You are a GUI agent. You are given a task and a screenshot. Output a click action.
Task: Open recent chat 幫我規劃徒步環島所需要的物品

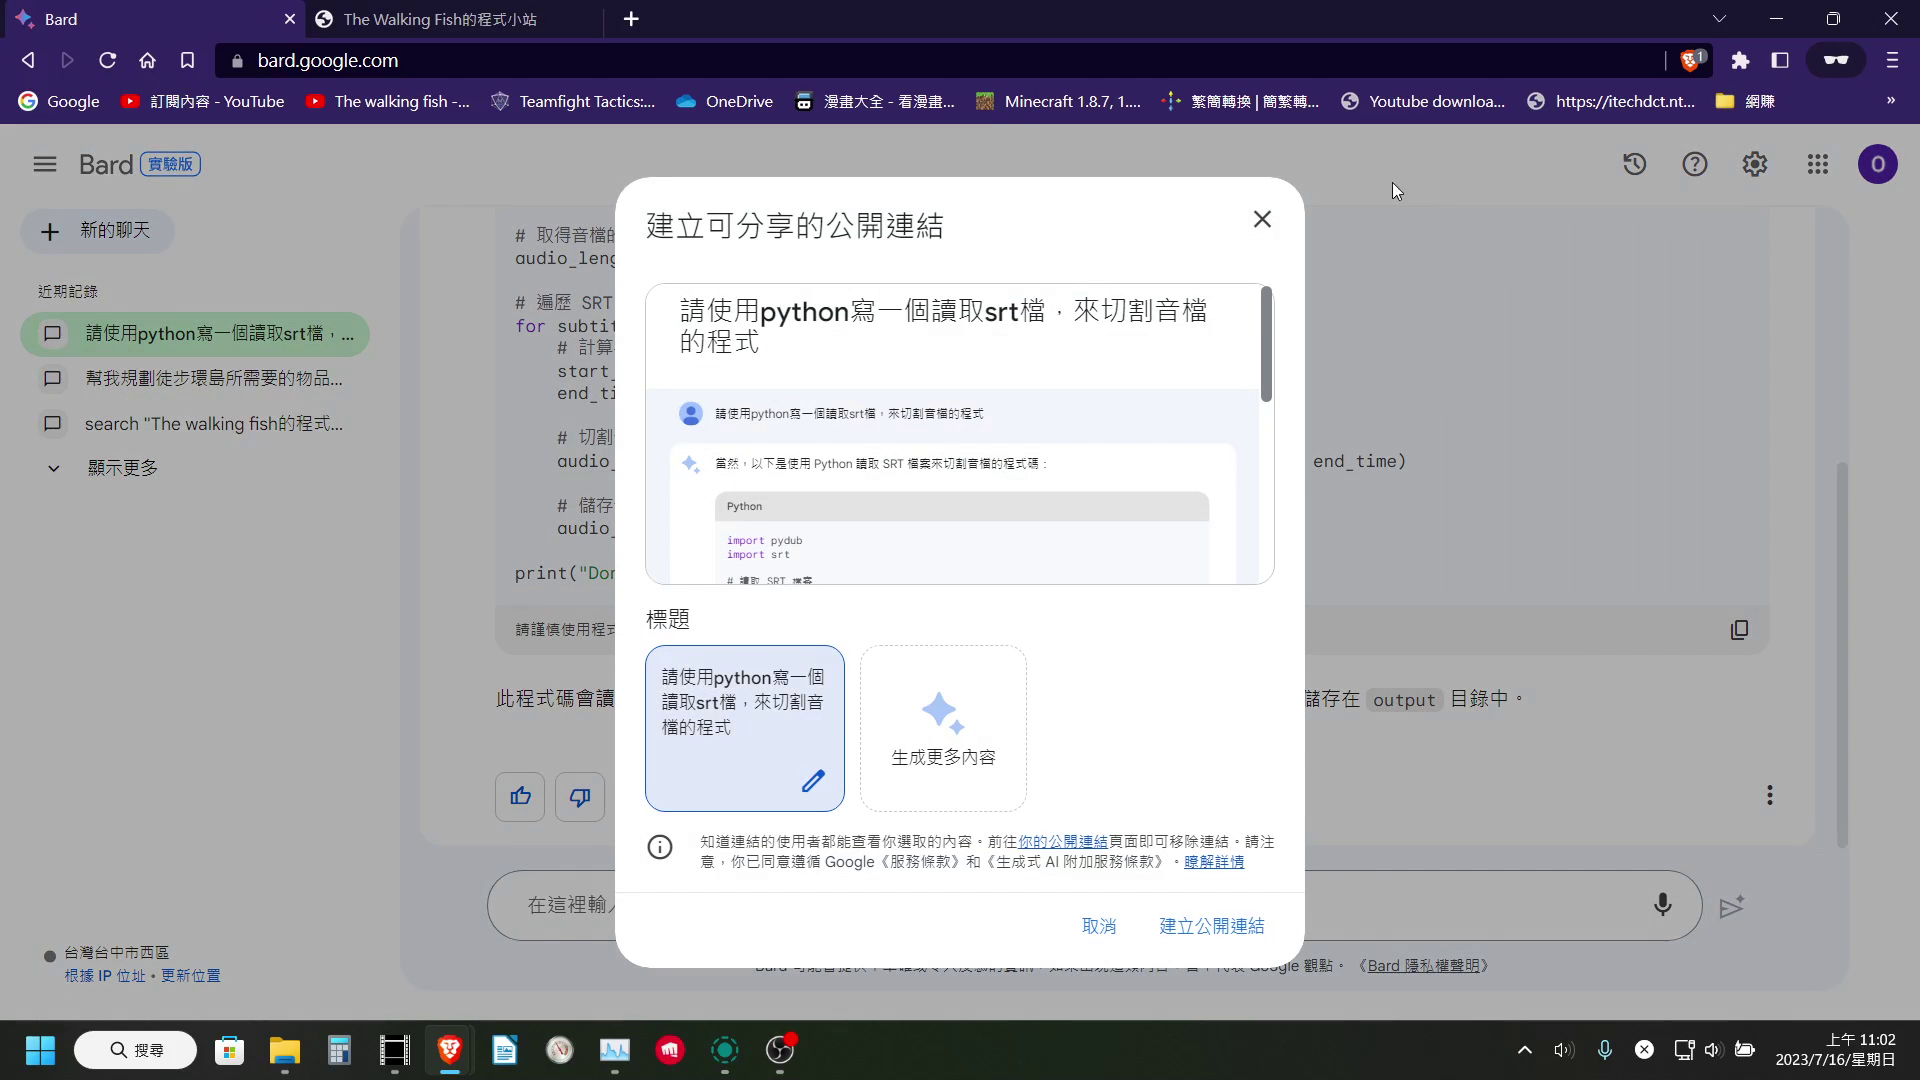pyautogui.click(x=195, y=379)
